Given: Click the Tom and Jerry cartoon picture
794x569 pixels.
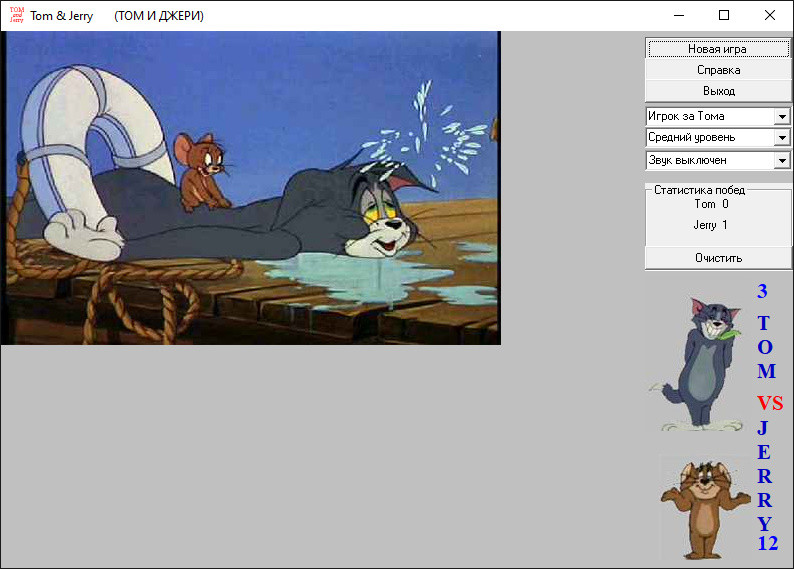Looking at the screenshot, I should pyautogui.click(x=251, y=188).
